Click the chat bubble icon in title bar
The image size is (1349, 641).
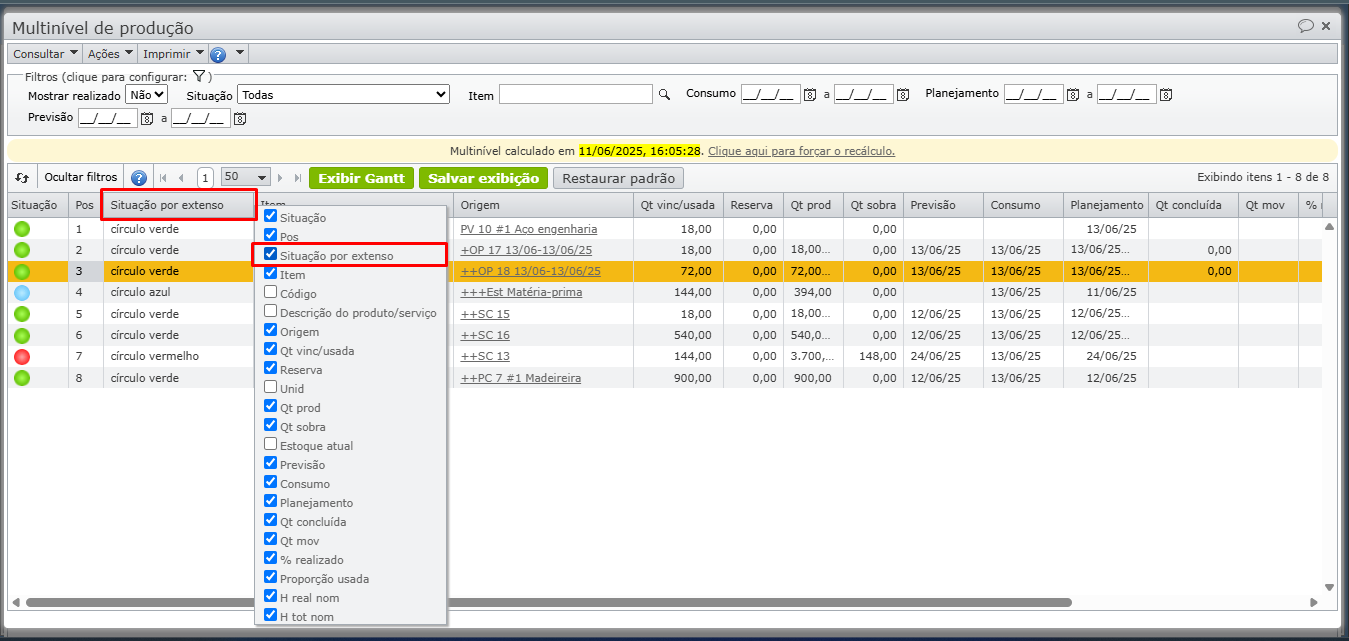[1305, 27]
